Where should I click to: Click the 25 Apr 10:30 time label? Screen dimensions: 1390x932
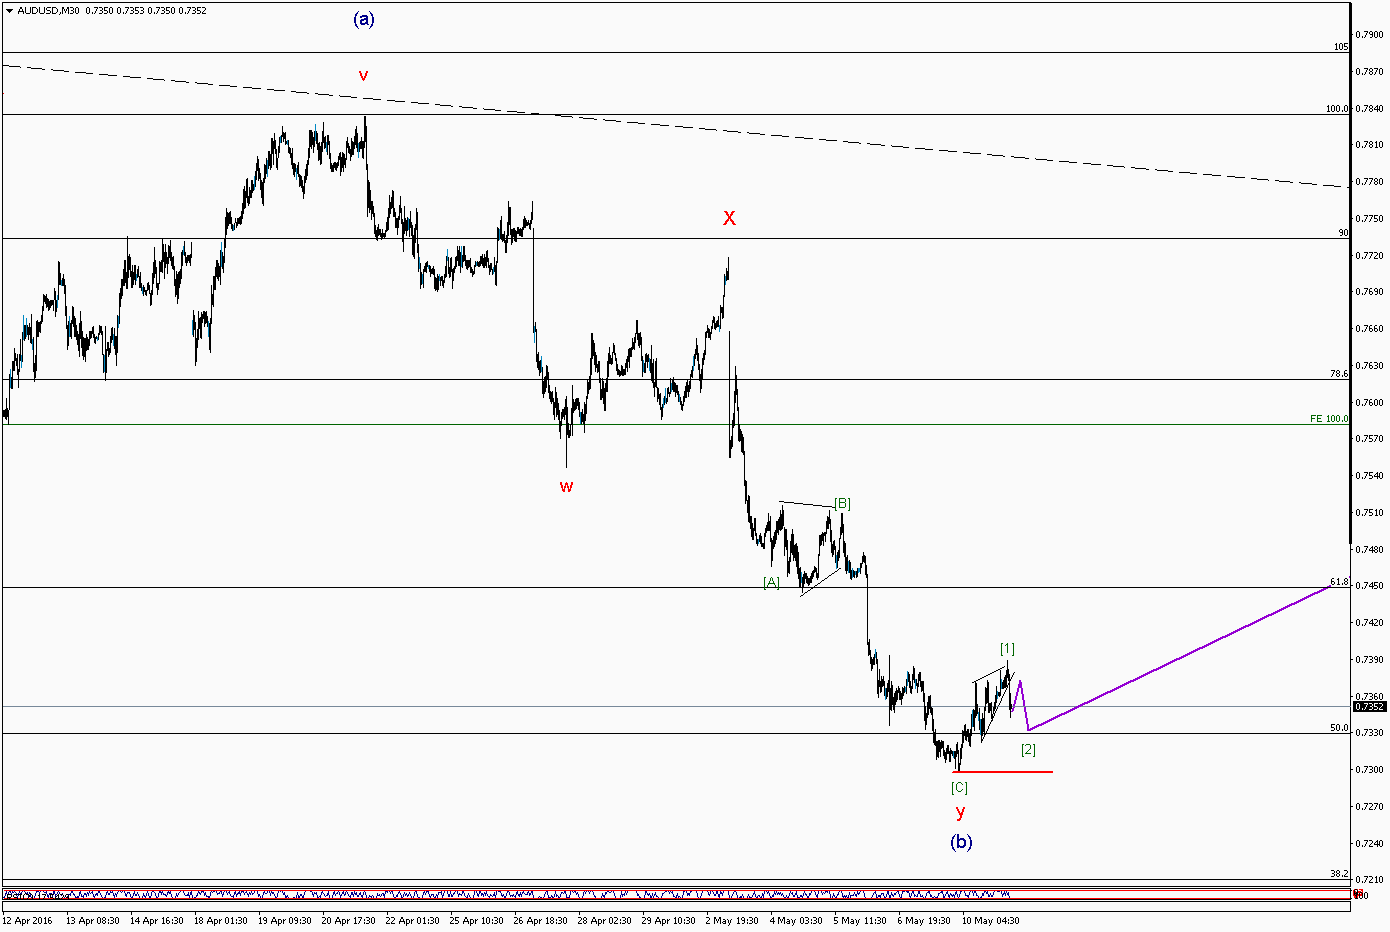click(477, 920)
